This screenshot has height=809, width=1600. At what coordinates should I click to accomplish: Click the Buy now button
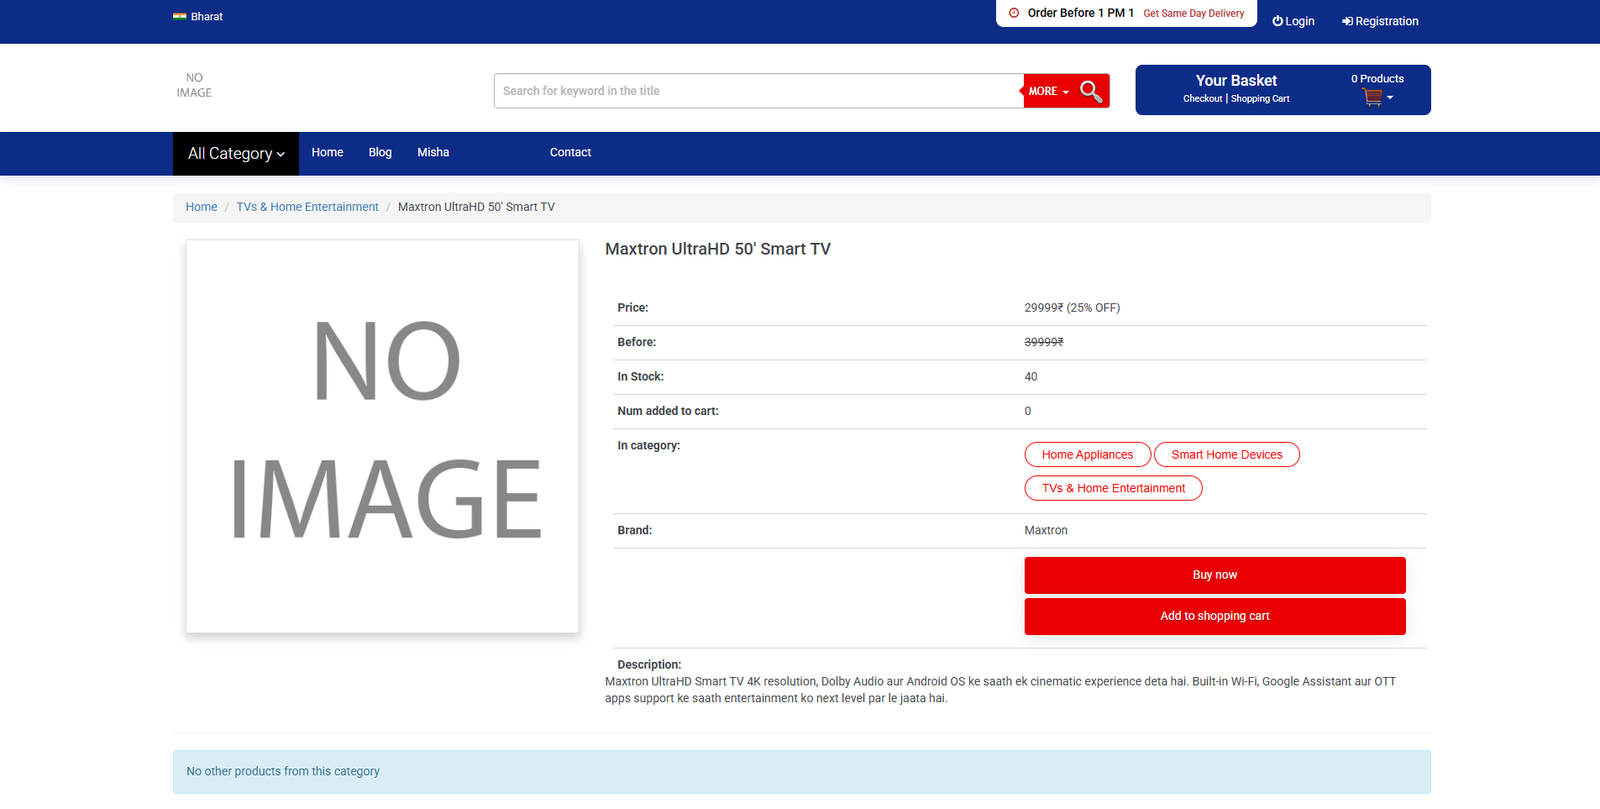1215,575
